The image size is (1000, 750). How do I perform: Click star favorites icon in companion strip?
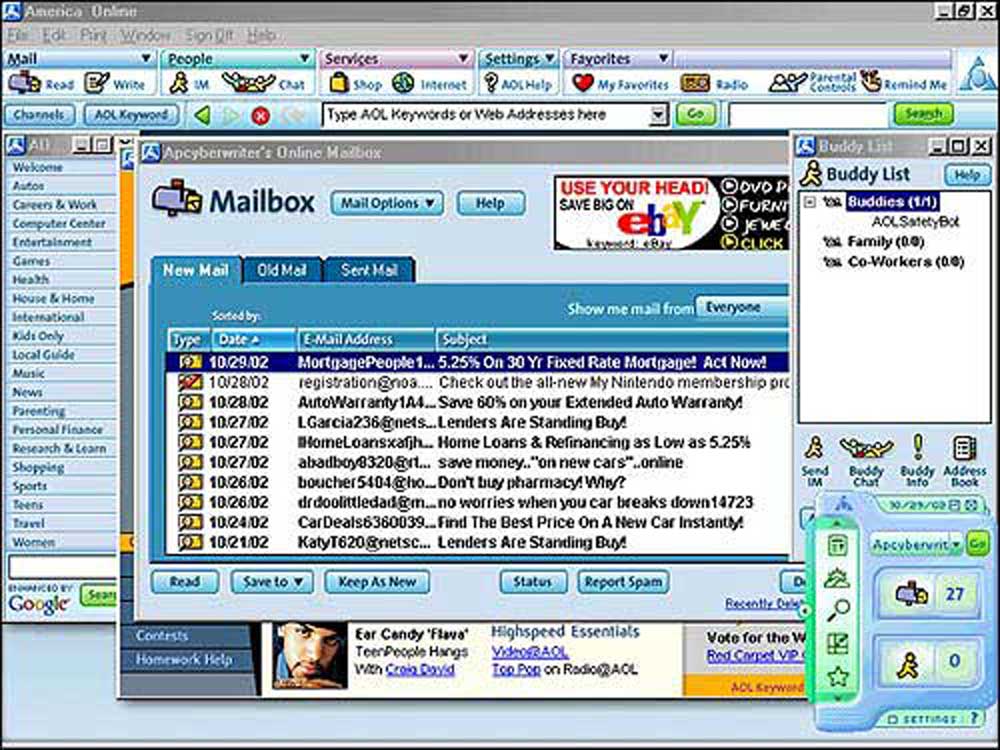pos(837,676)
